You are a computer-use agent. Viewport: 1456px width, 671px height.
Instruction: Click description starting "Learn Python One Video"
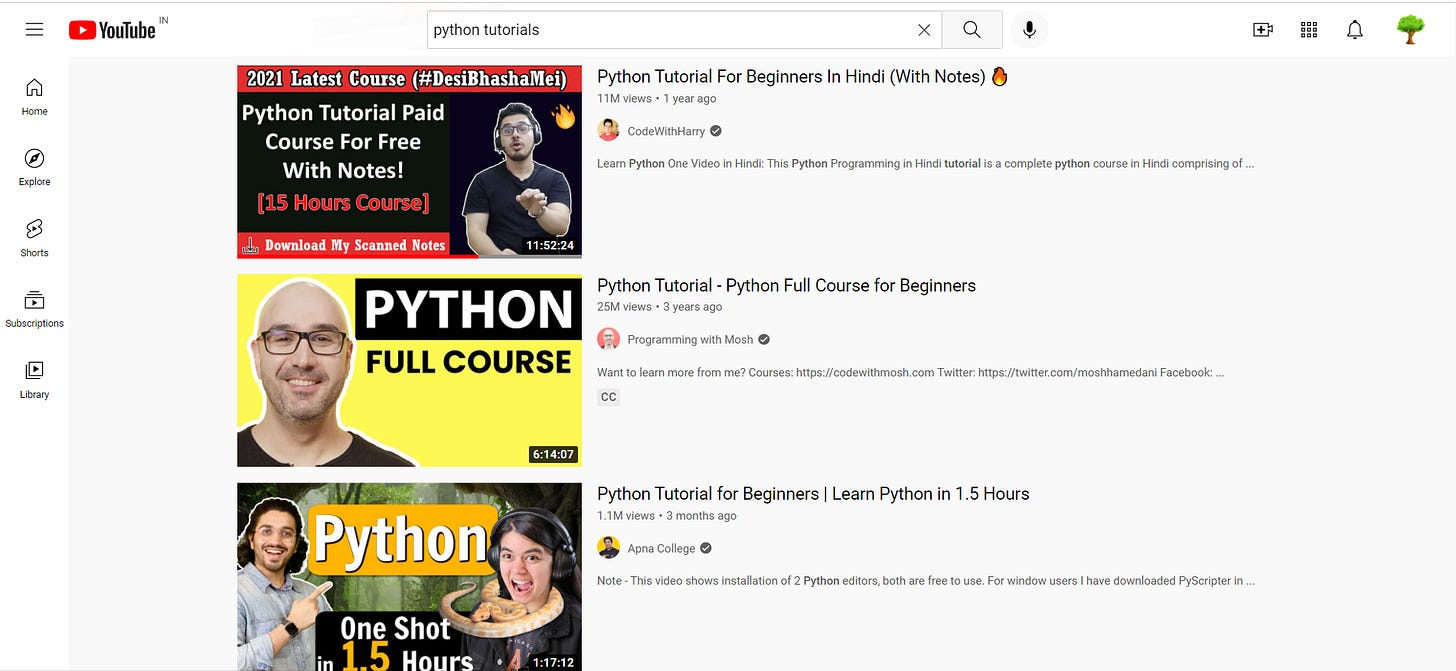pyautogui.click(x=925, y=164)
